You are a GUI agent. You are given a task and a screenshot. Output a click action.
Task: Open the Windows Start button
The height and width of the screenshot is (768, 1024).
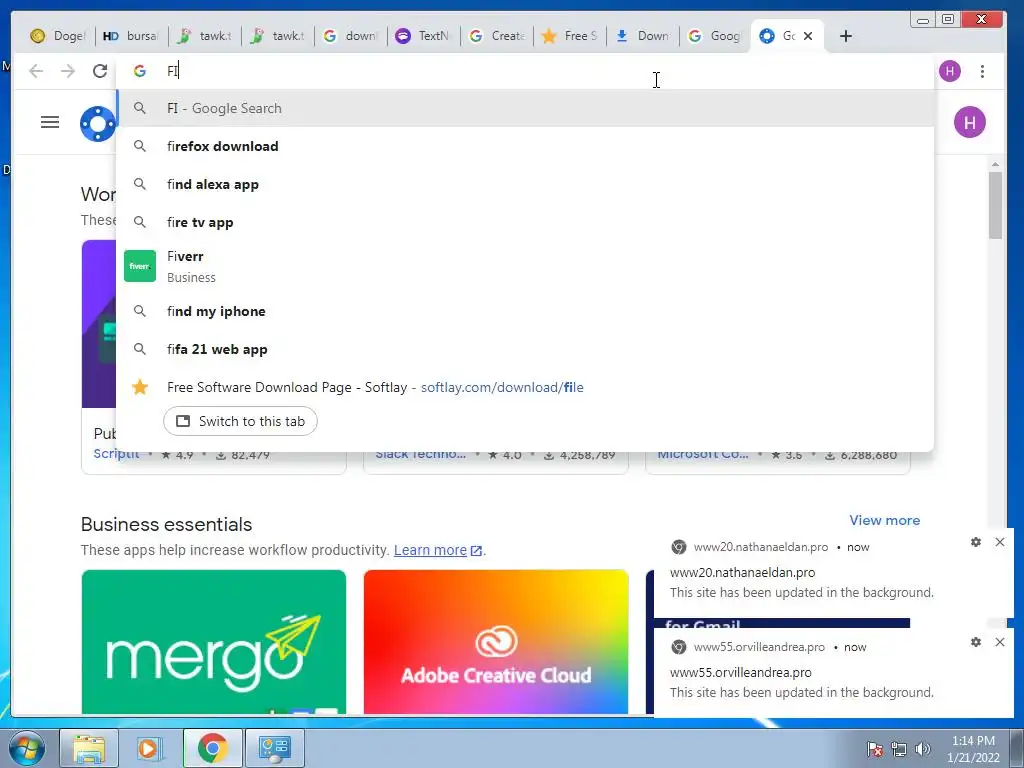[x=27, y=748]
